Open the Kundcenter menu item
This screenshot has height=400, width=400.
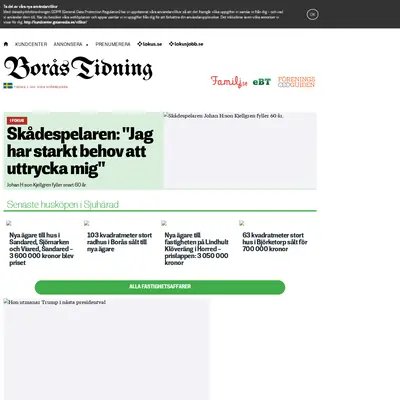(x=31, y=44)
